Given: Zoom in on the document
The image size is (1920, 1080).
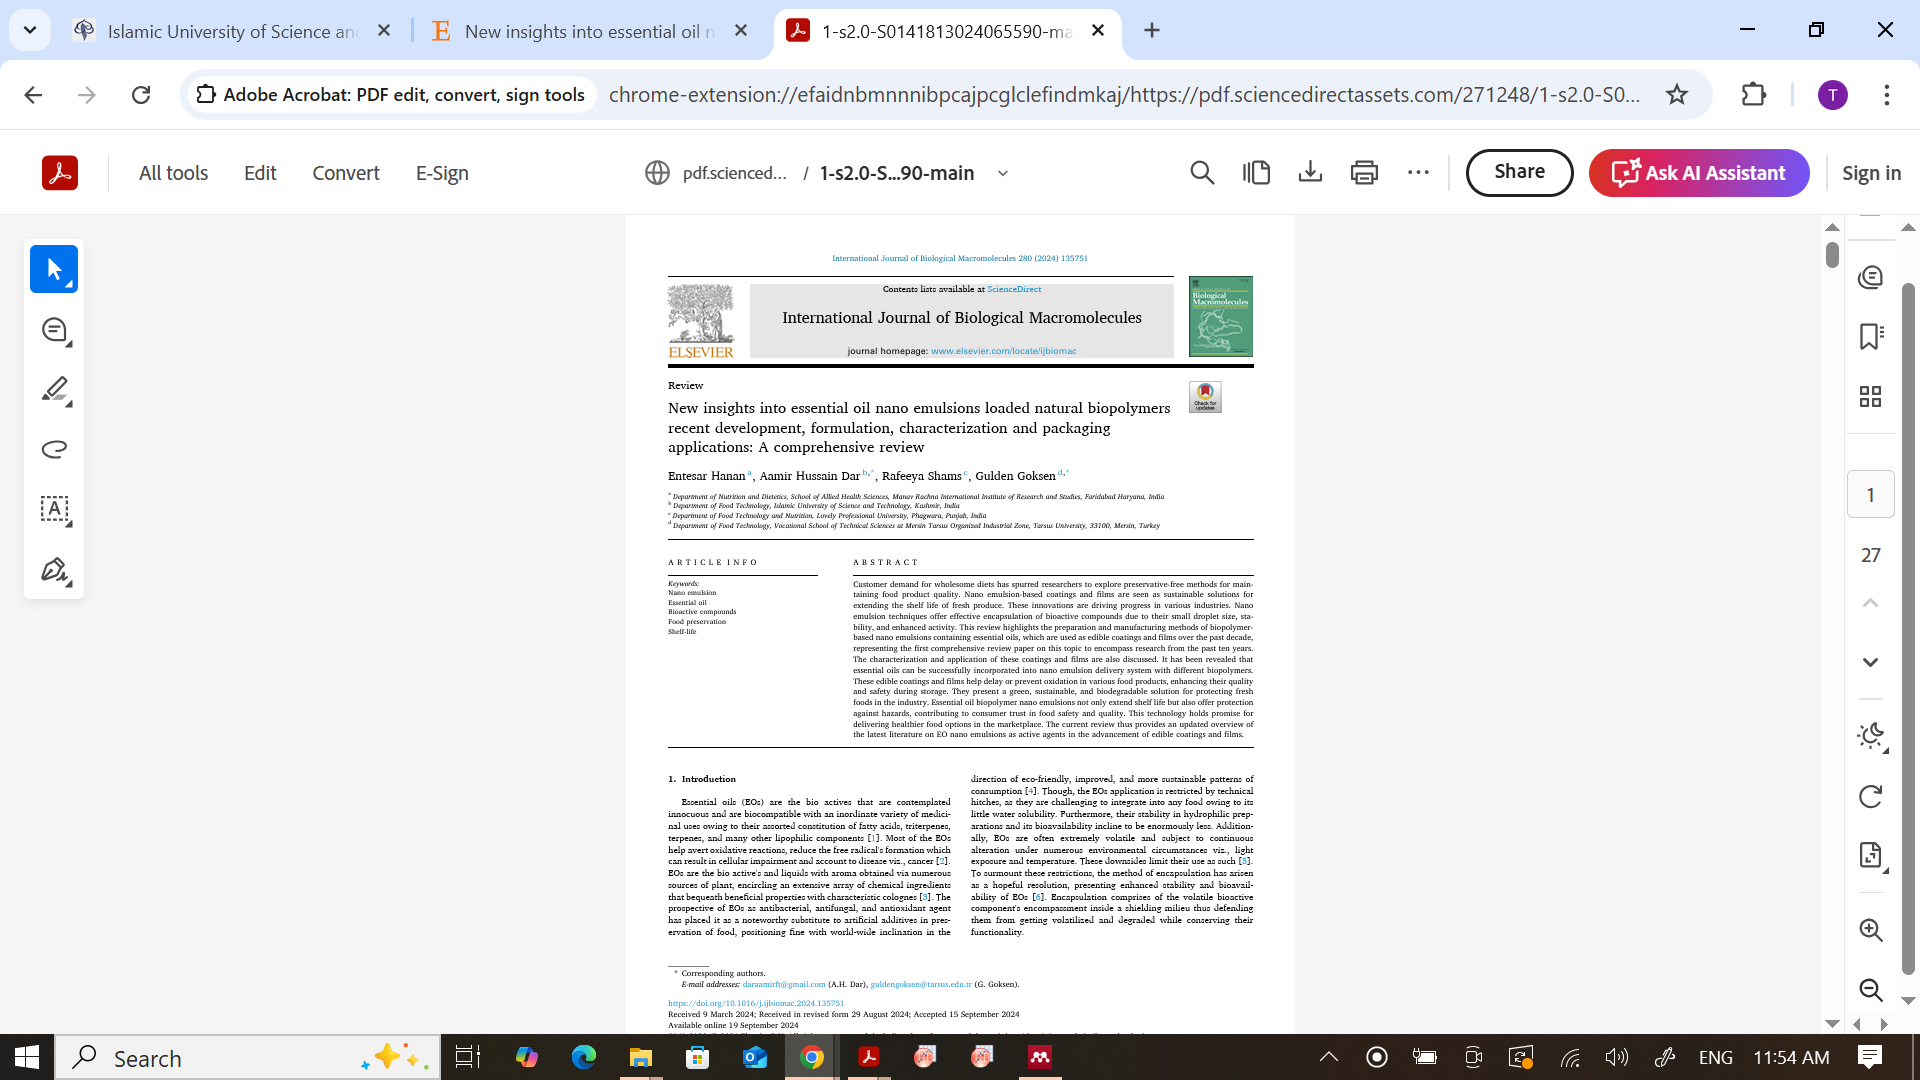Looking at the screenshot, I should [x=1870, y=930].
